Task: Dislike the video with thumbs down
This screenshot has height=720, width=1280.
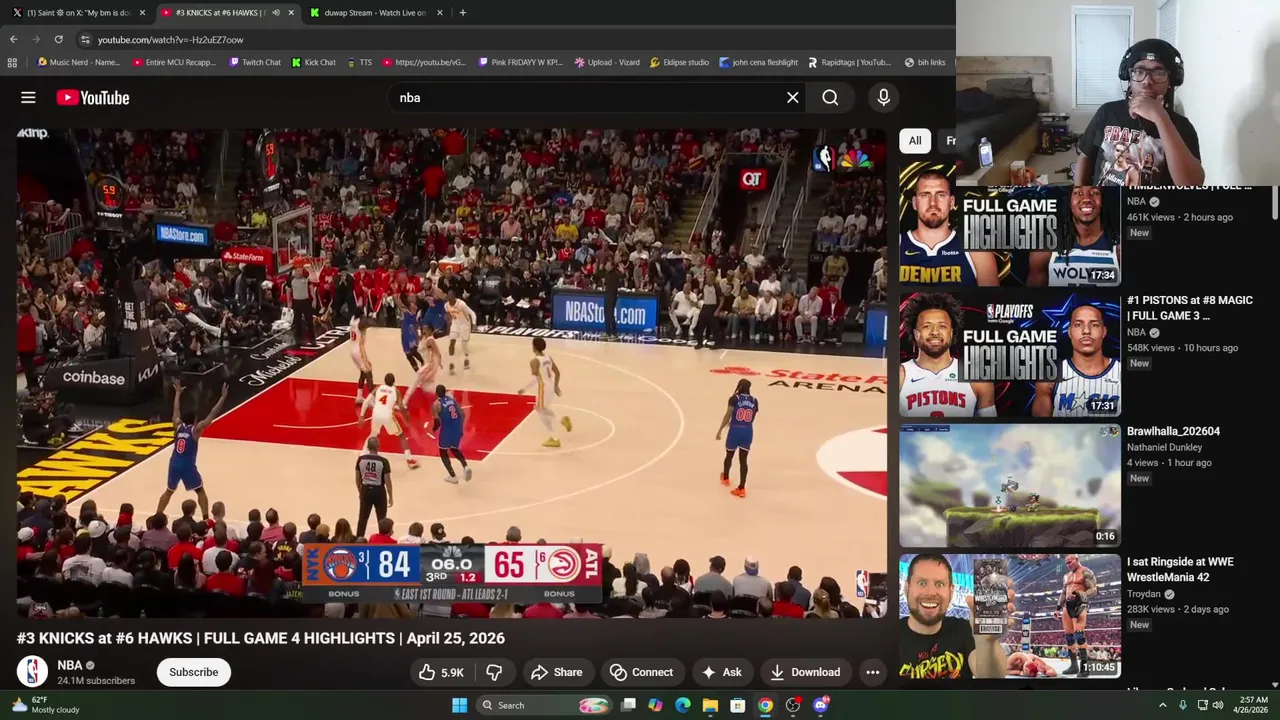Action: tap(494, 672)
